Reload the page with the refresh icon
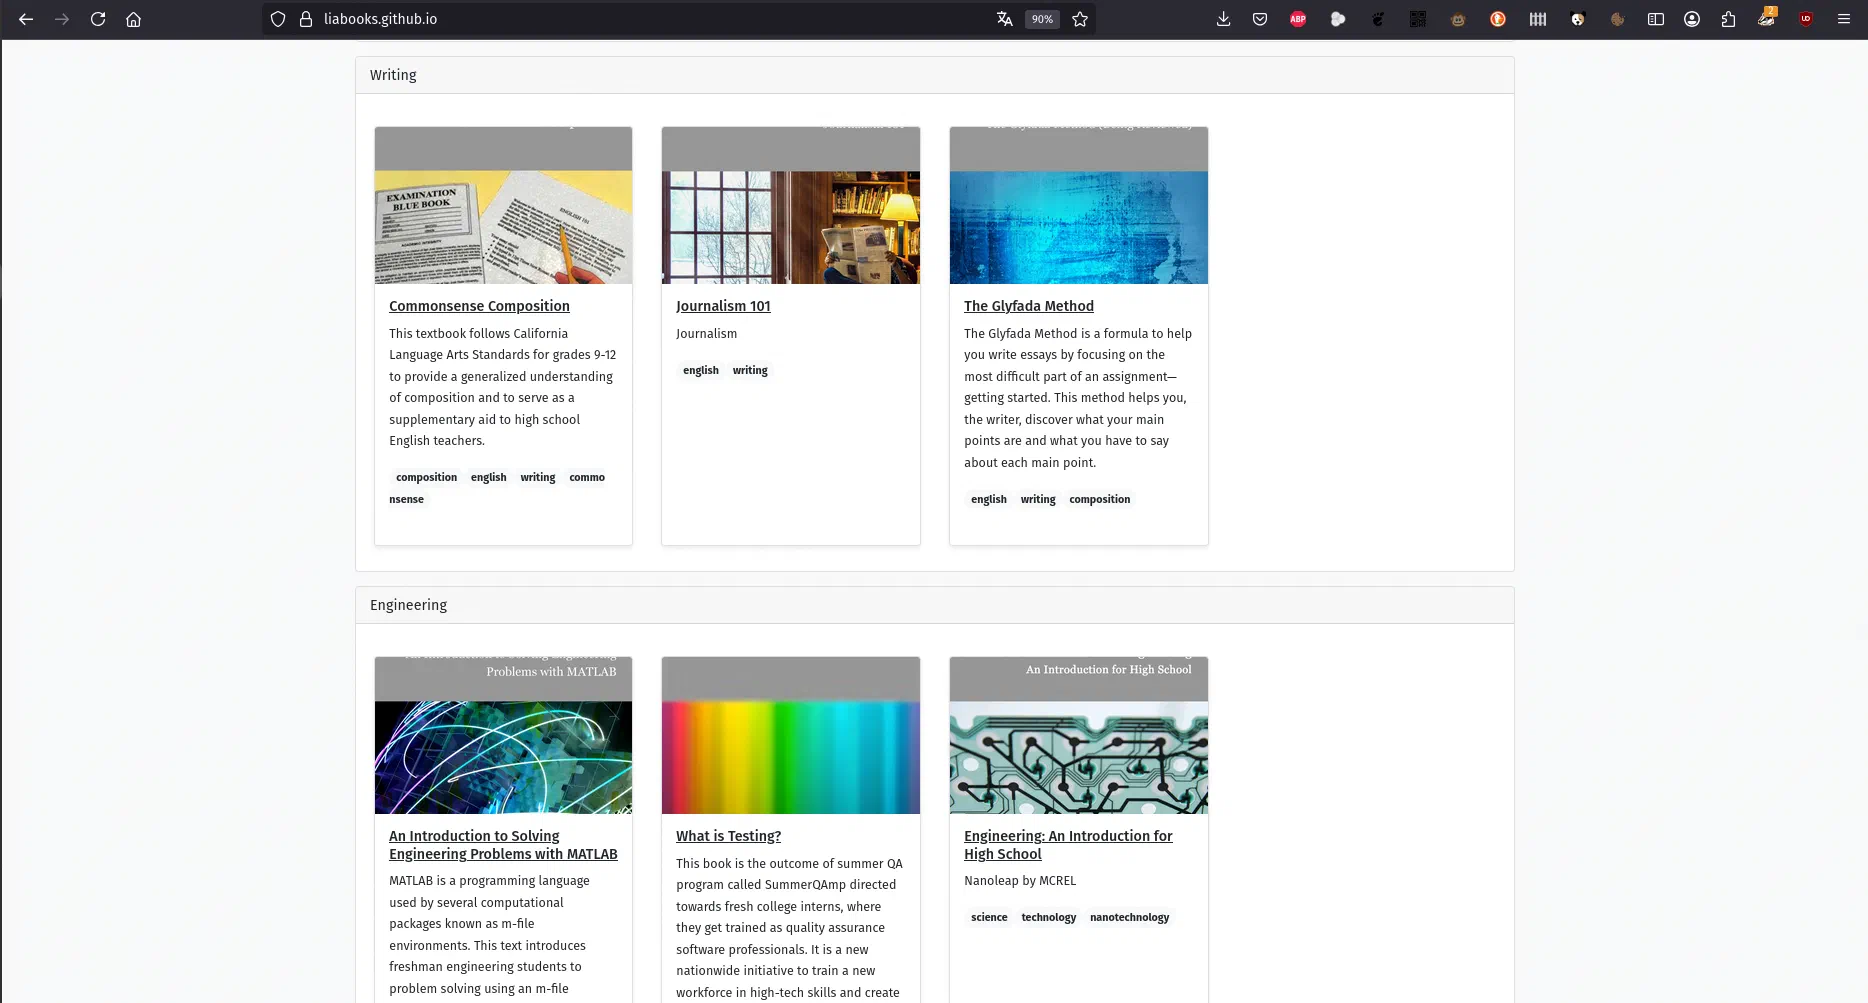Image resolution: width=1868 pixels, height=1003 pixels. click(x=98, y=19)
